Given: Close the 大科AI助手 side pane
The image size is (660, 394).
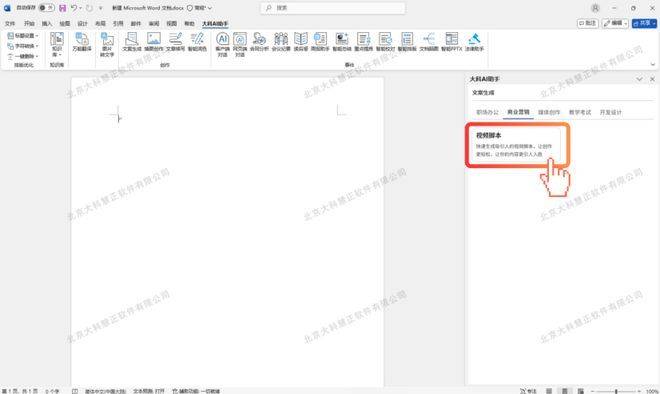Looking at the screenshot, I should (x=652, y=79).
